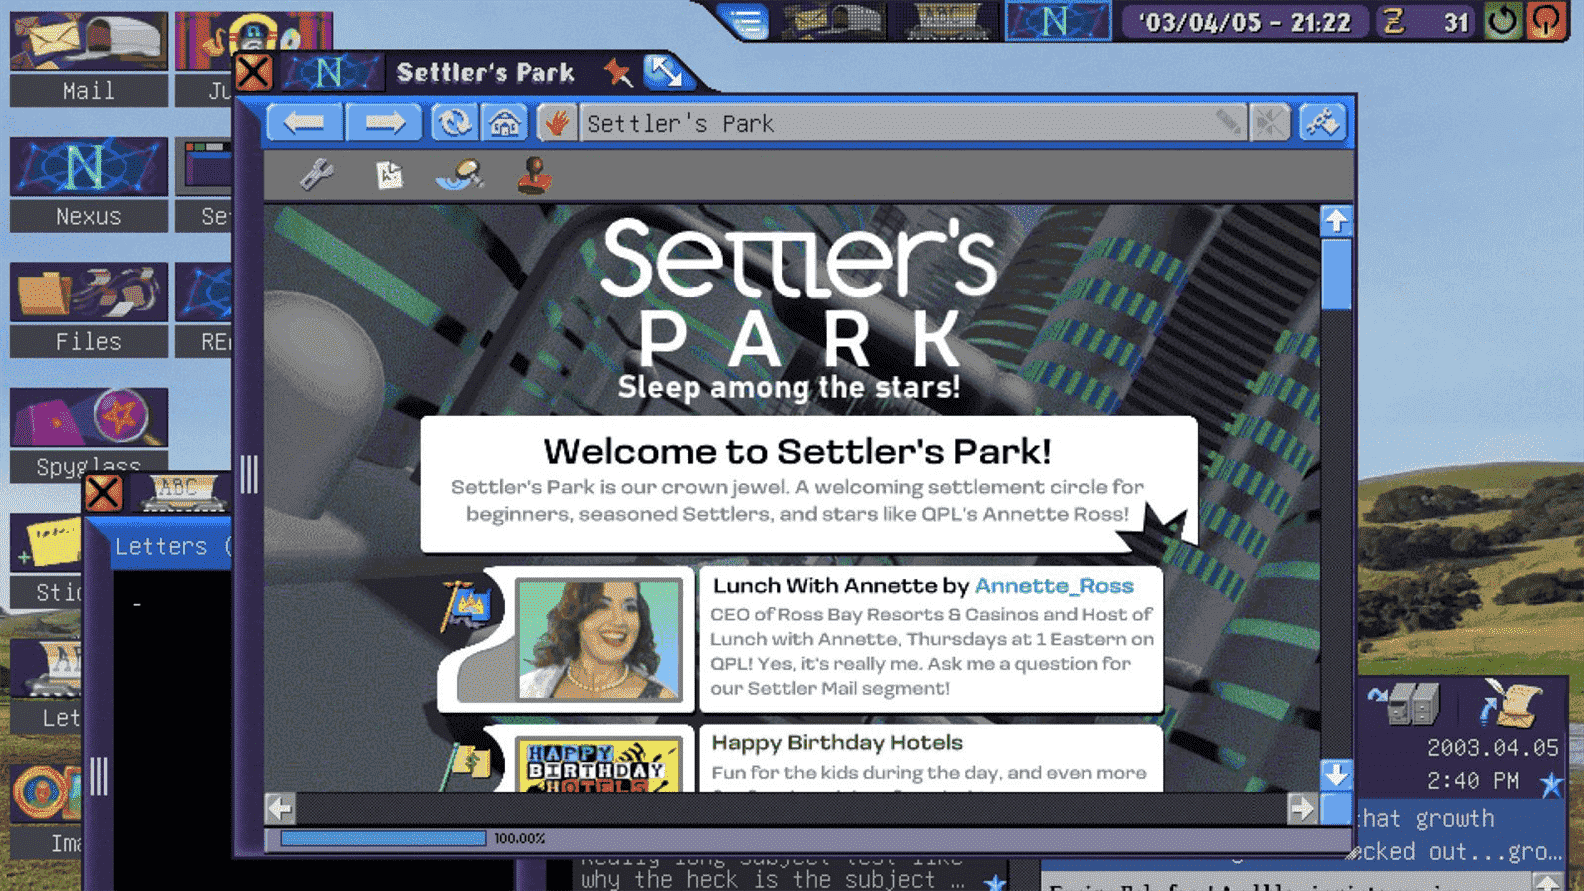This screenshot has width=1584, height=891.
Task: Click scroll up arrow on page scrollbar
Action: 1336,221
